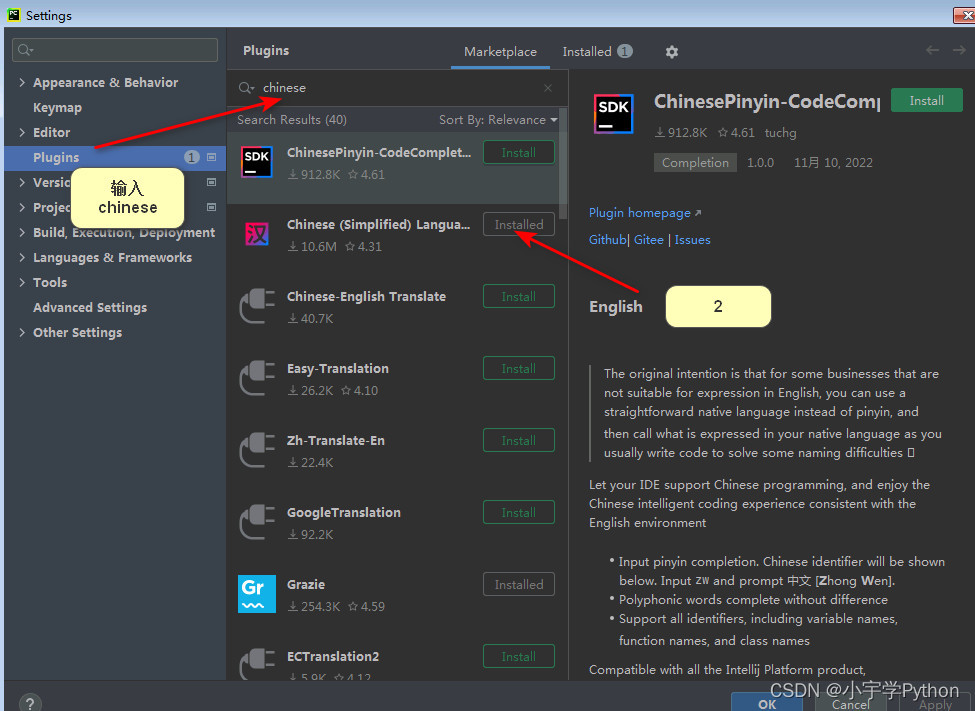Install Chinese-English Translate plugin
Screen dimensions: 975x711
pyautogui.click(x=519, y=297)
